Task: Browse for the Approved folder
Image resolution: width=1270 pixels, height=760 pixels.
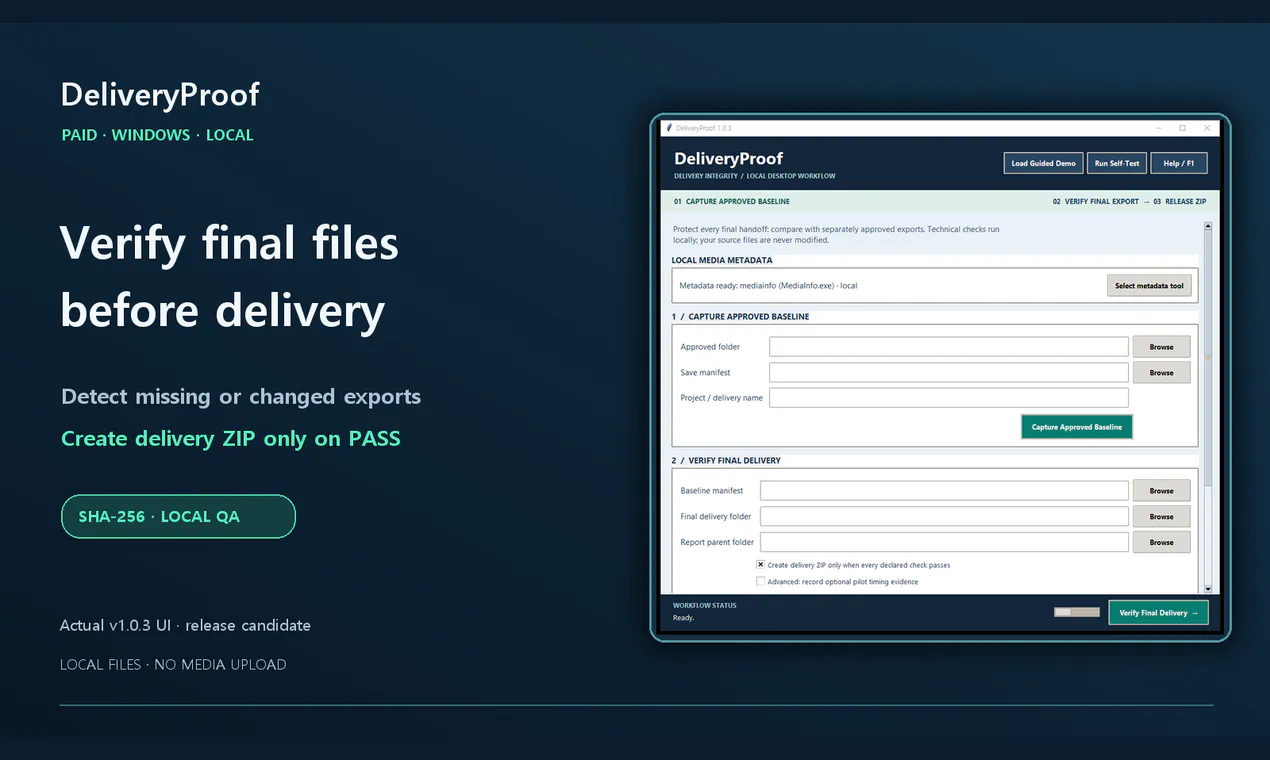Action: pyautogui.click(x=1161, y=347)
